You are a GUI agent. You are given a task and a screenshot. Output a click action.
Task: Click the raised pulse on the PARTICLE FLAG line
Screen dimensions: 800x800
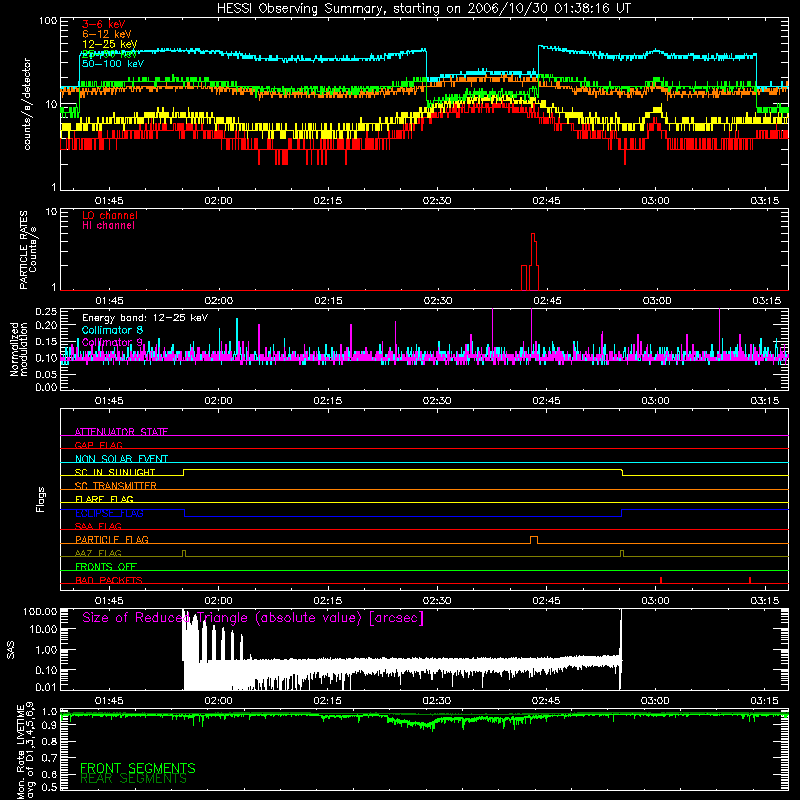pos(534,540)
